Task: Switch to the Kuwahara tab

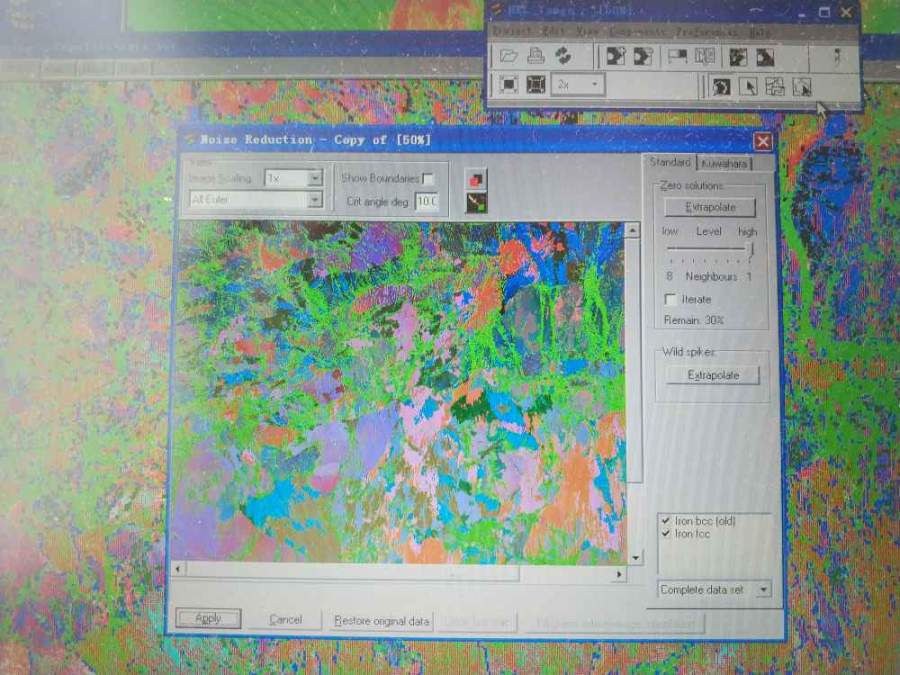Action: 724,164
